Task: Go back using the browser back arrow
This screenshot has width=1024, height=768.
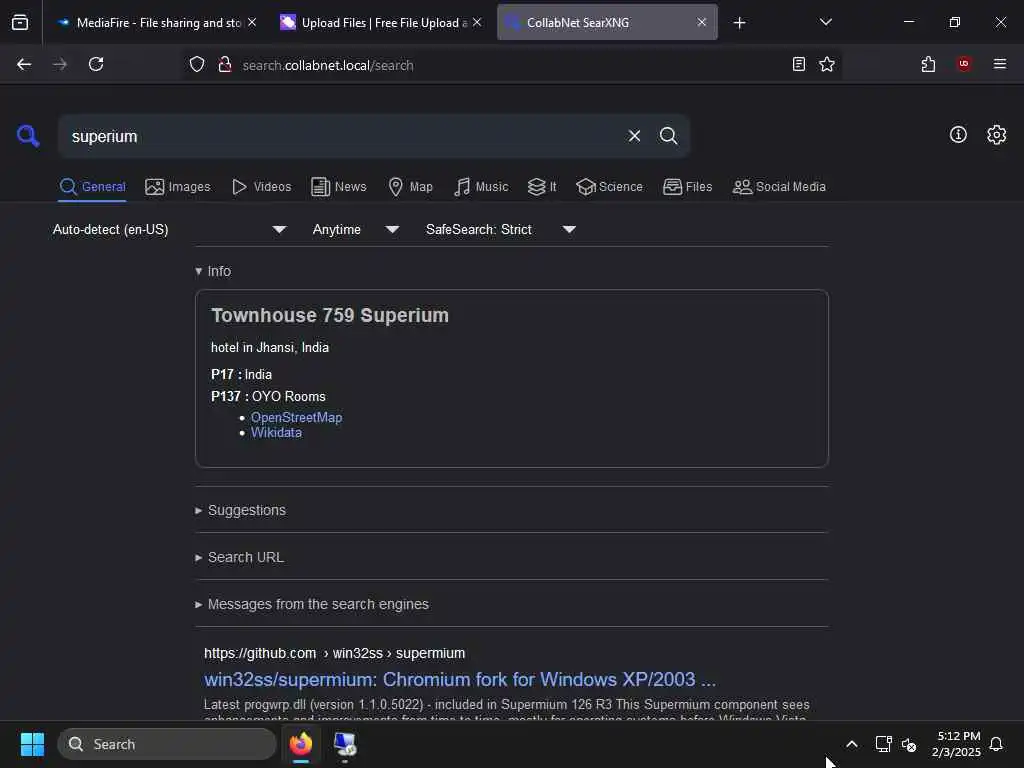Action: tap(24, 64)
